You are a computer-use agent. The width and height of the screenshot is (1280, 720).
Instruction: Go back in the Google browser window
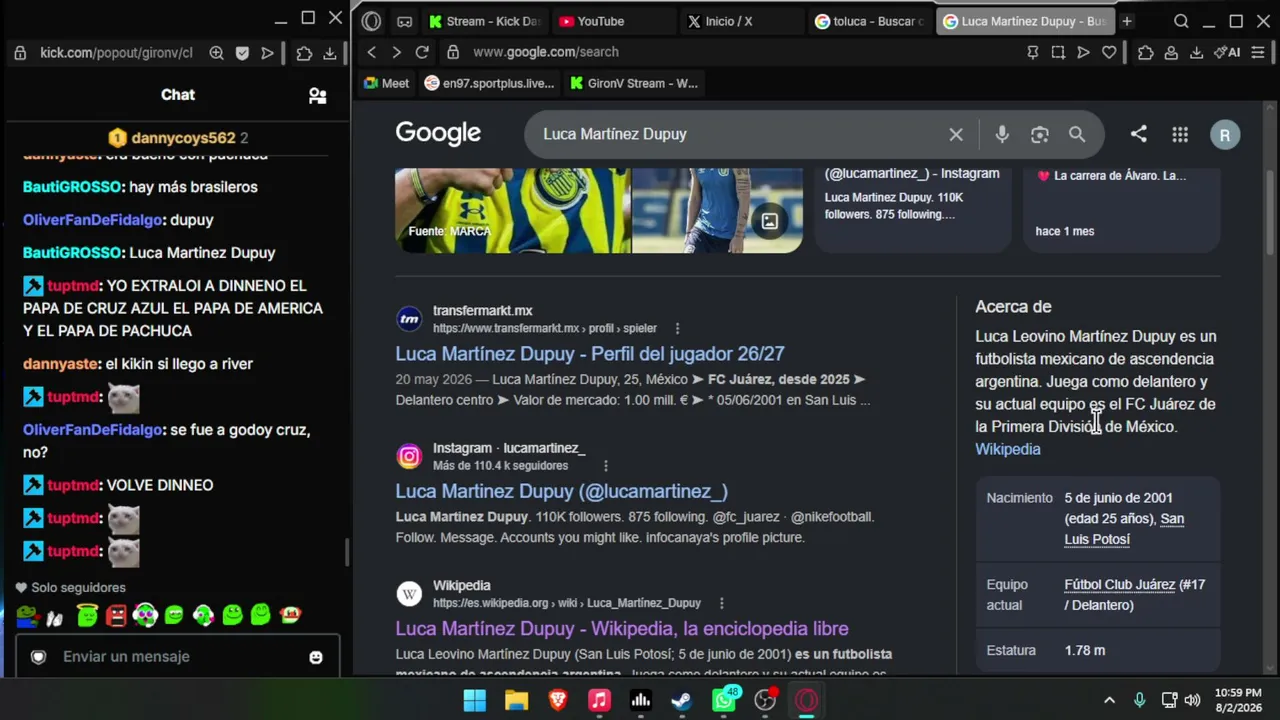[372, 52]
